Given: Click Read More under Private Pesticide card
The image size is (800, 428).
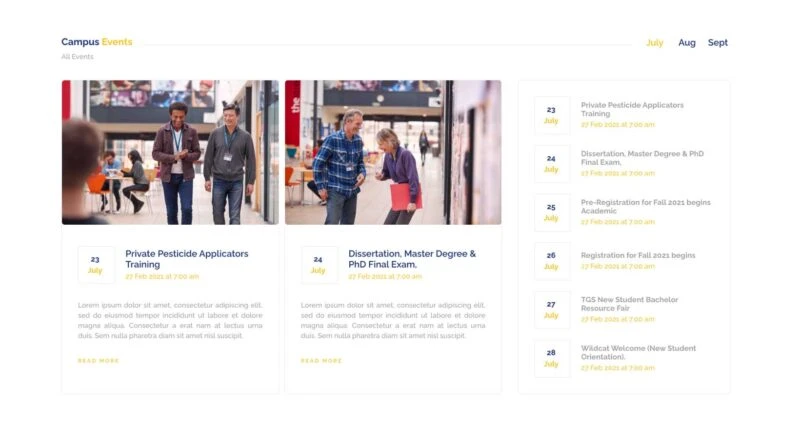Looking at the screenshot, I should pyautogui.click(x=98, y=361).
